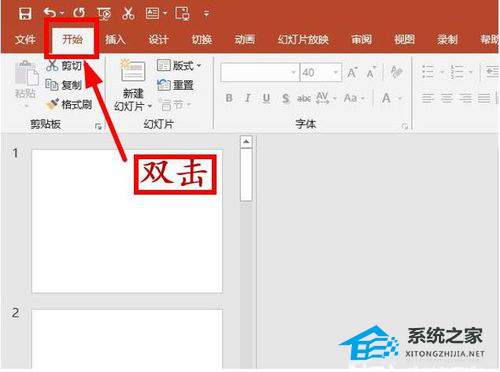Switch to the 动画 tab
This screenshot has height=372, width=500.
(245, 40)
